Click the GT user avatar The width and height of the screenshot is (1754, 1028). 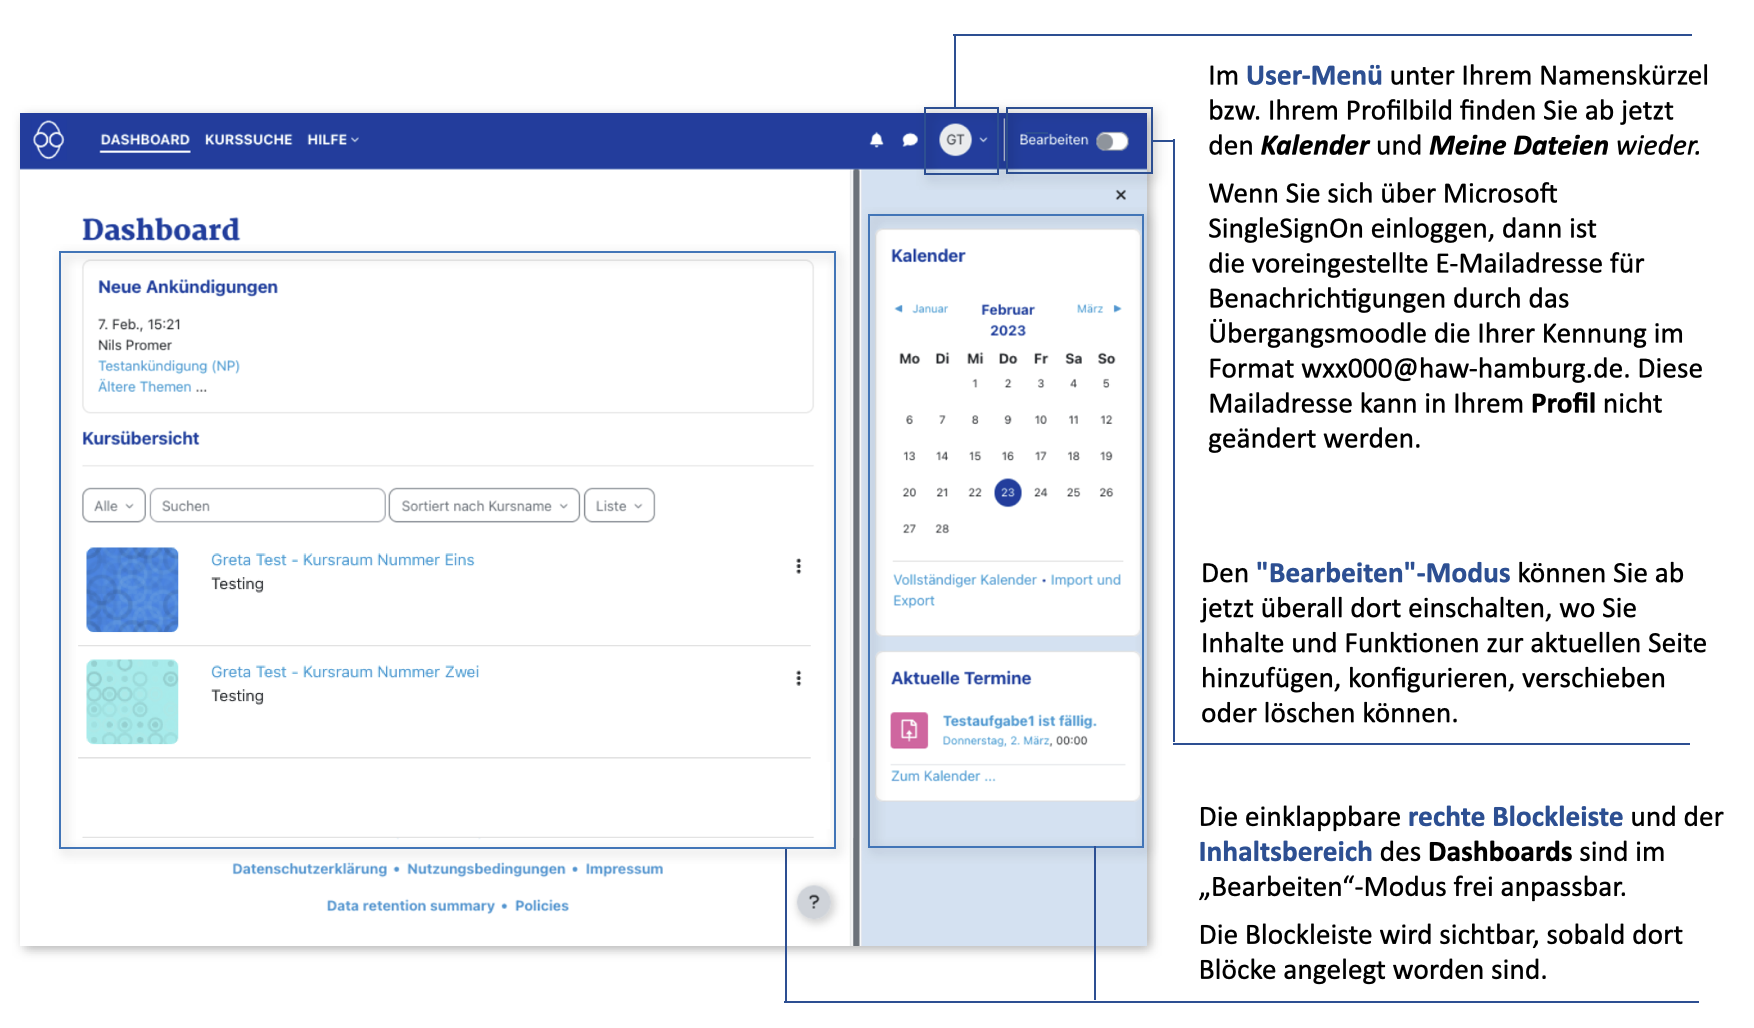tap(955, 140)
